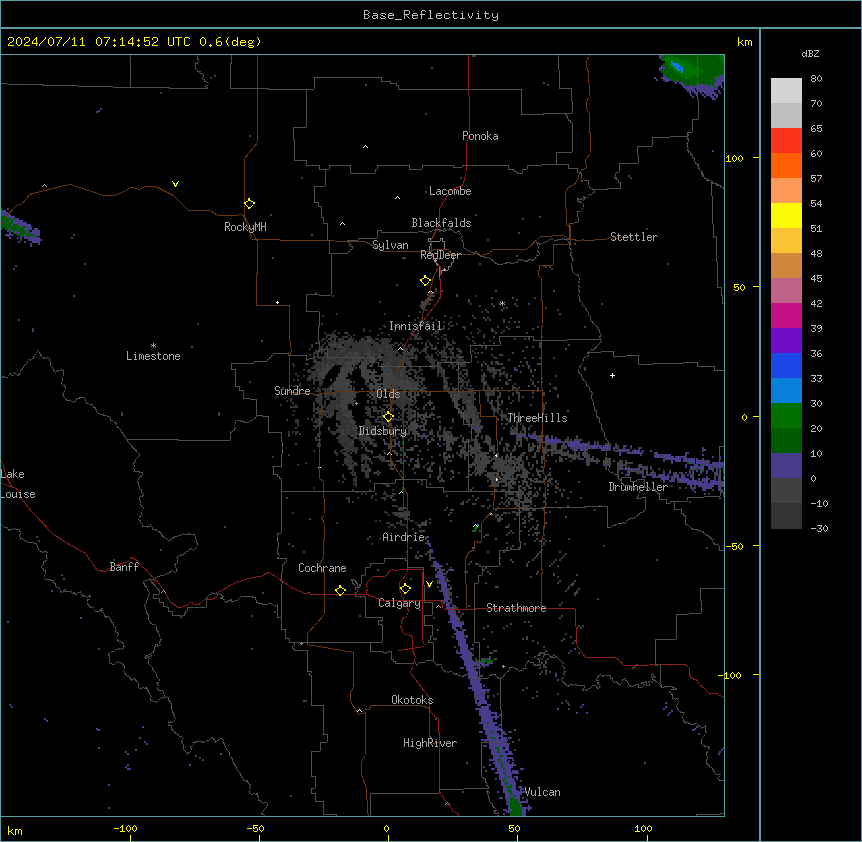The image size is (862, 842).
Task: Click the RockyMH label
Action: point(245,227)
